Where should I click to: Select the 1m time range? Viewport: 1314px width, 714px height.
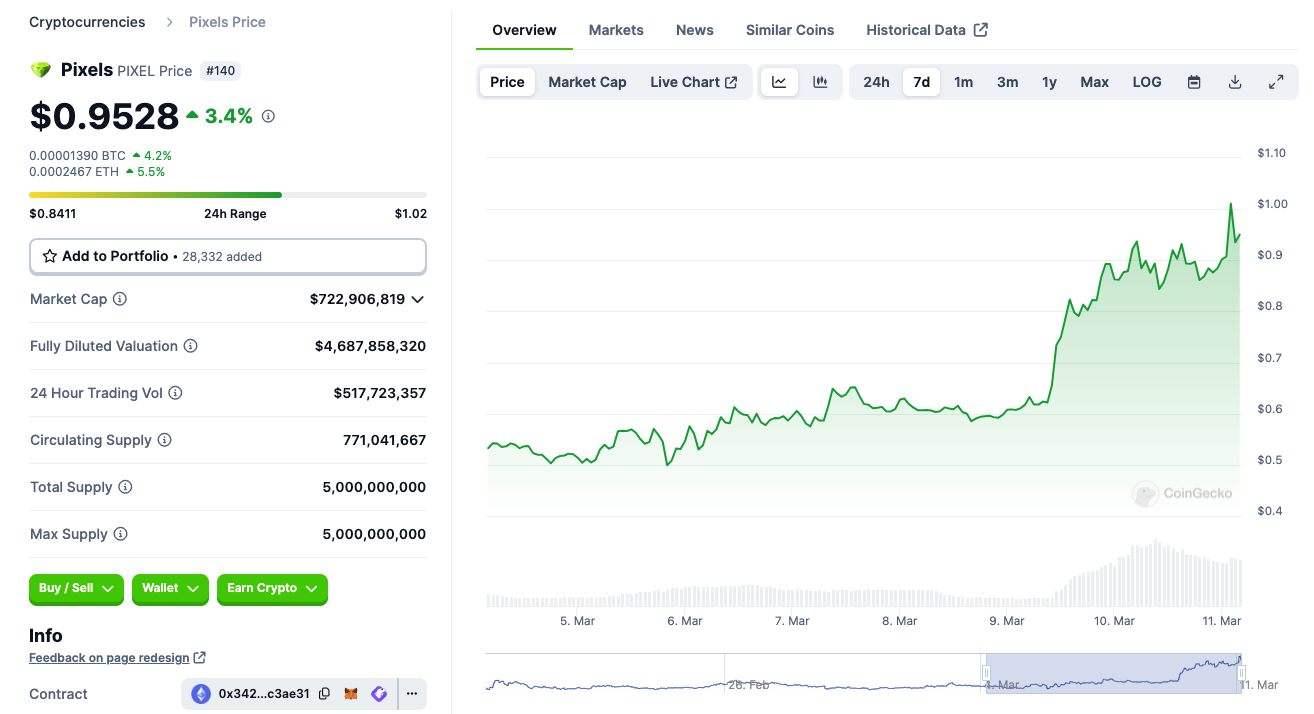963,82
